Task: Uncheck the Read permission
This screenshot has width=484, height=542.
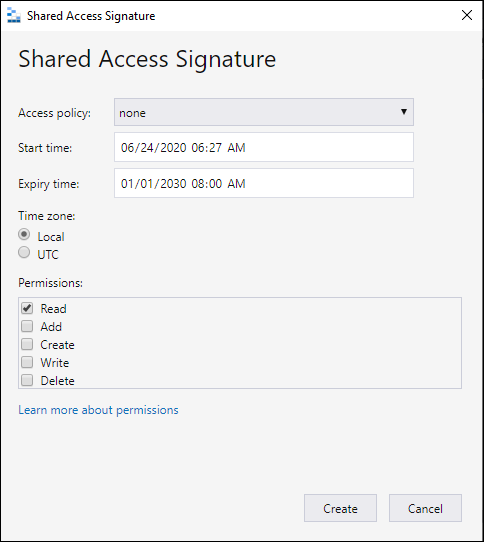Action: (27, 308)
